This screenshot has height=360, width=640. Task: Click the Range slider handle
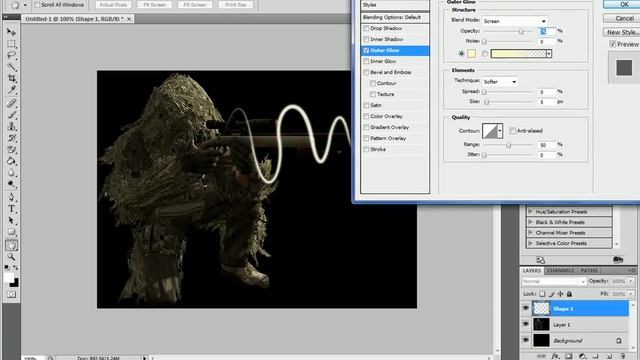pos(509,145)
